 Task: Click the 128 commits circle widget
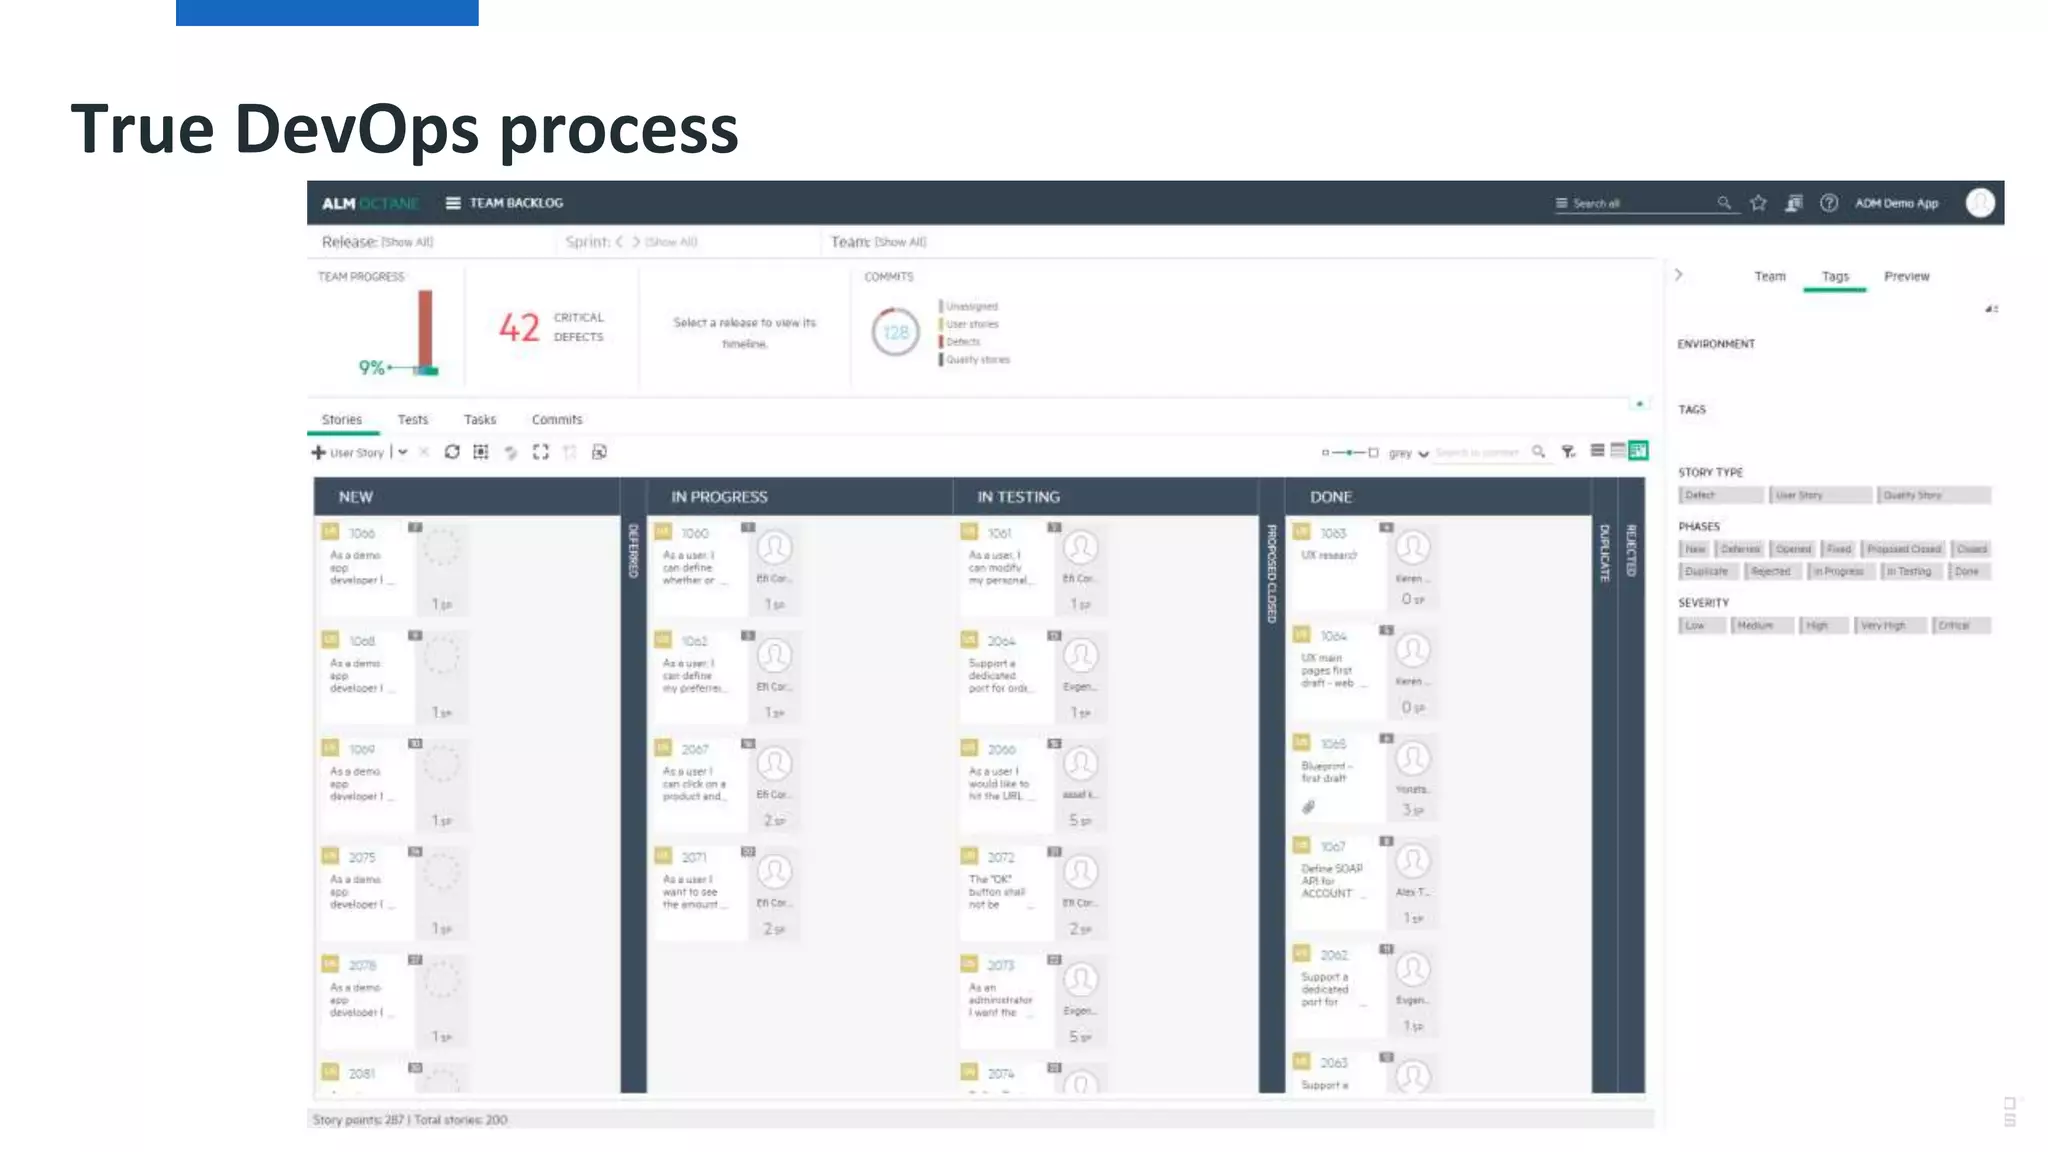coord(895,332)
